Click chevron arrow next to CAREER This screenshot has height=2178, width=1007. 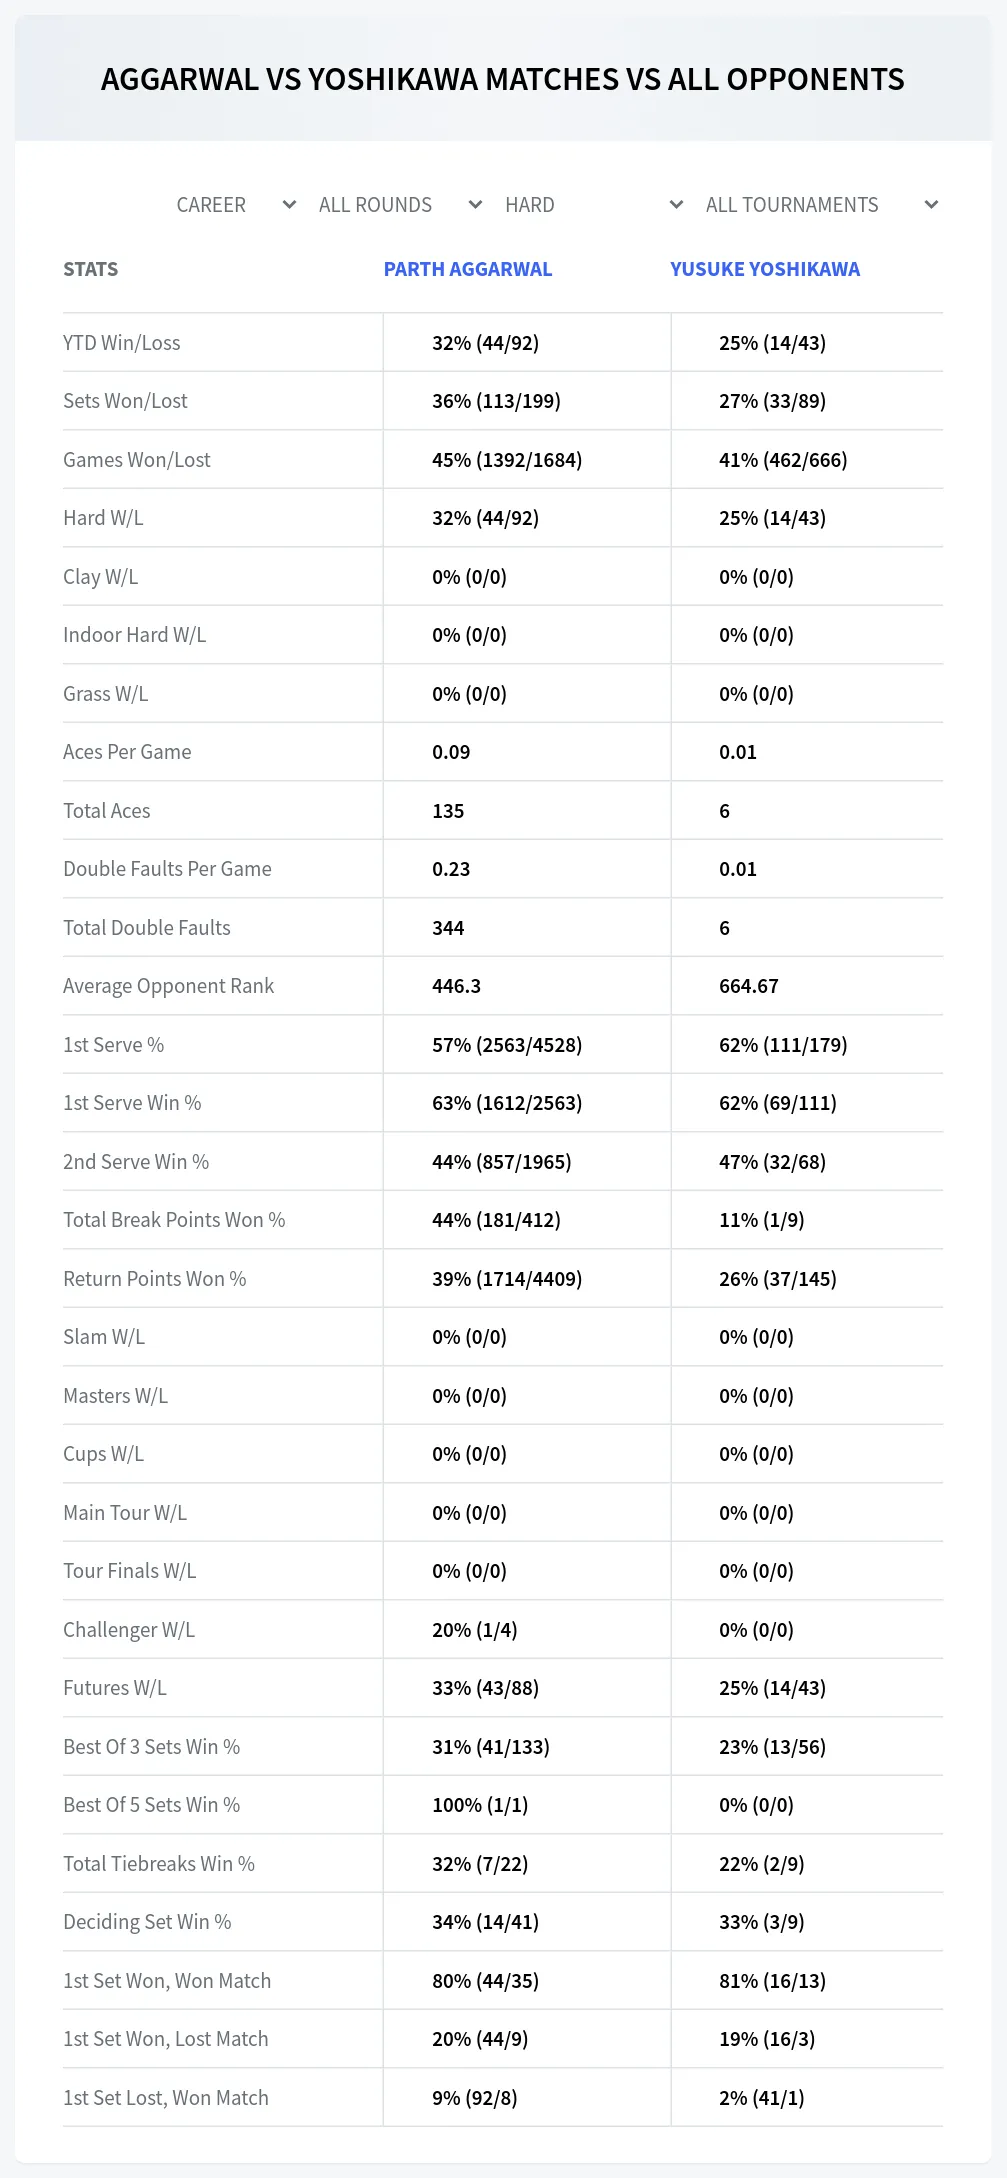289,205
